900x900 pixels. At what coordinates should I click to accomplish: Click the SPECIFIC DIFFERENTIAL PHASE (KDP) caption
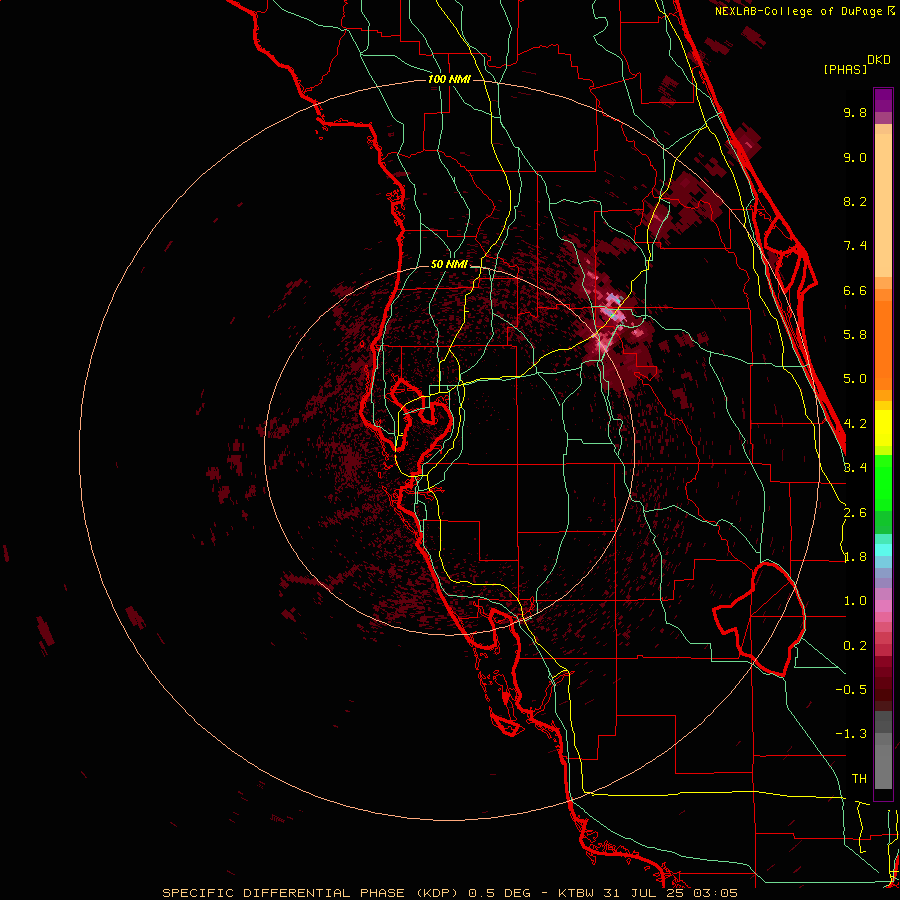(x=310, y=893)
